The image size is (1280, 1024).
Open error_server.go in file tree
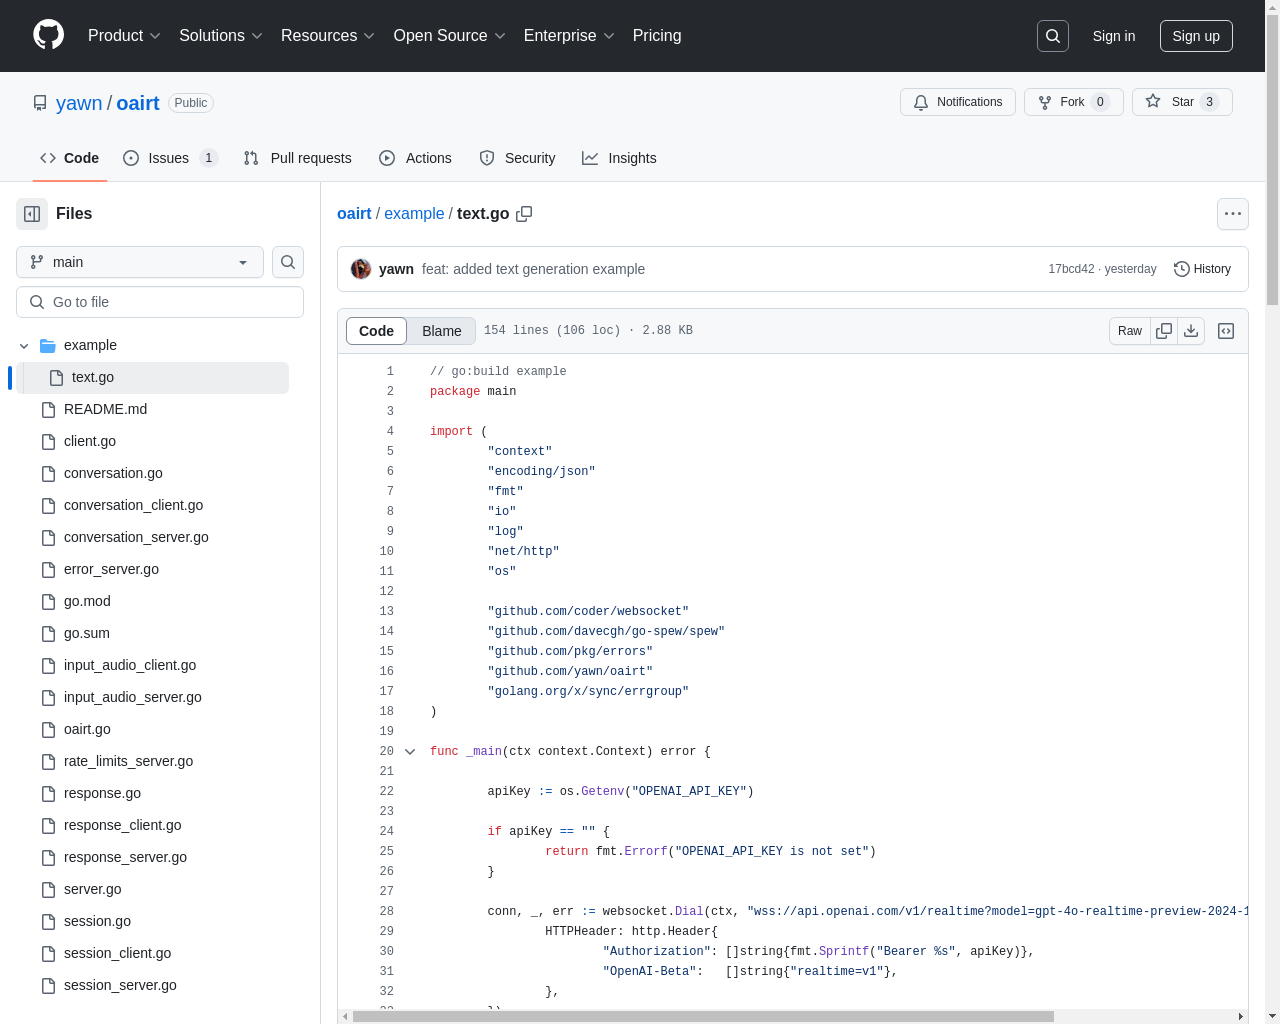point(111,570)
